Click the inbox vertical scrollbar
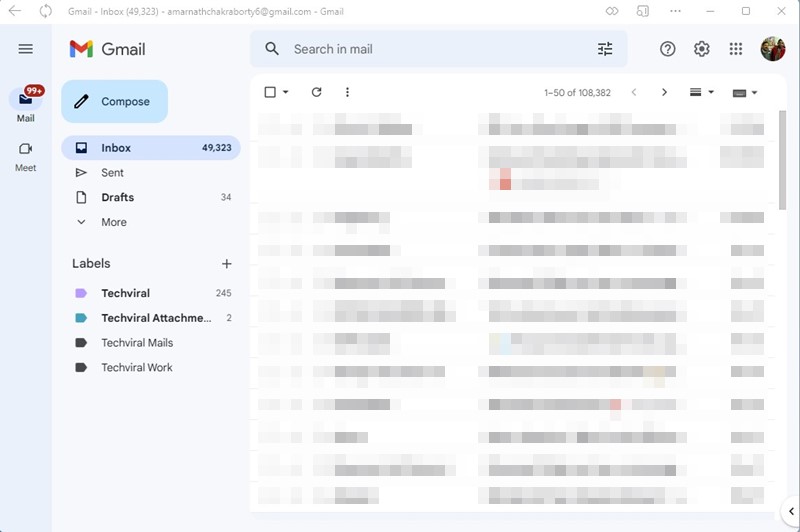Viewport: 800px width, 532px height. tap(783, 160)
